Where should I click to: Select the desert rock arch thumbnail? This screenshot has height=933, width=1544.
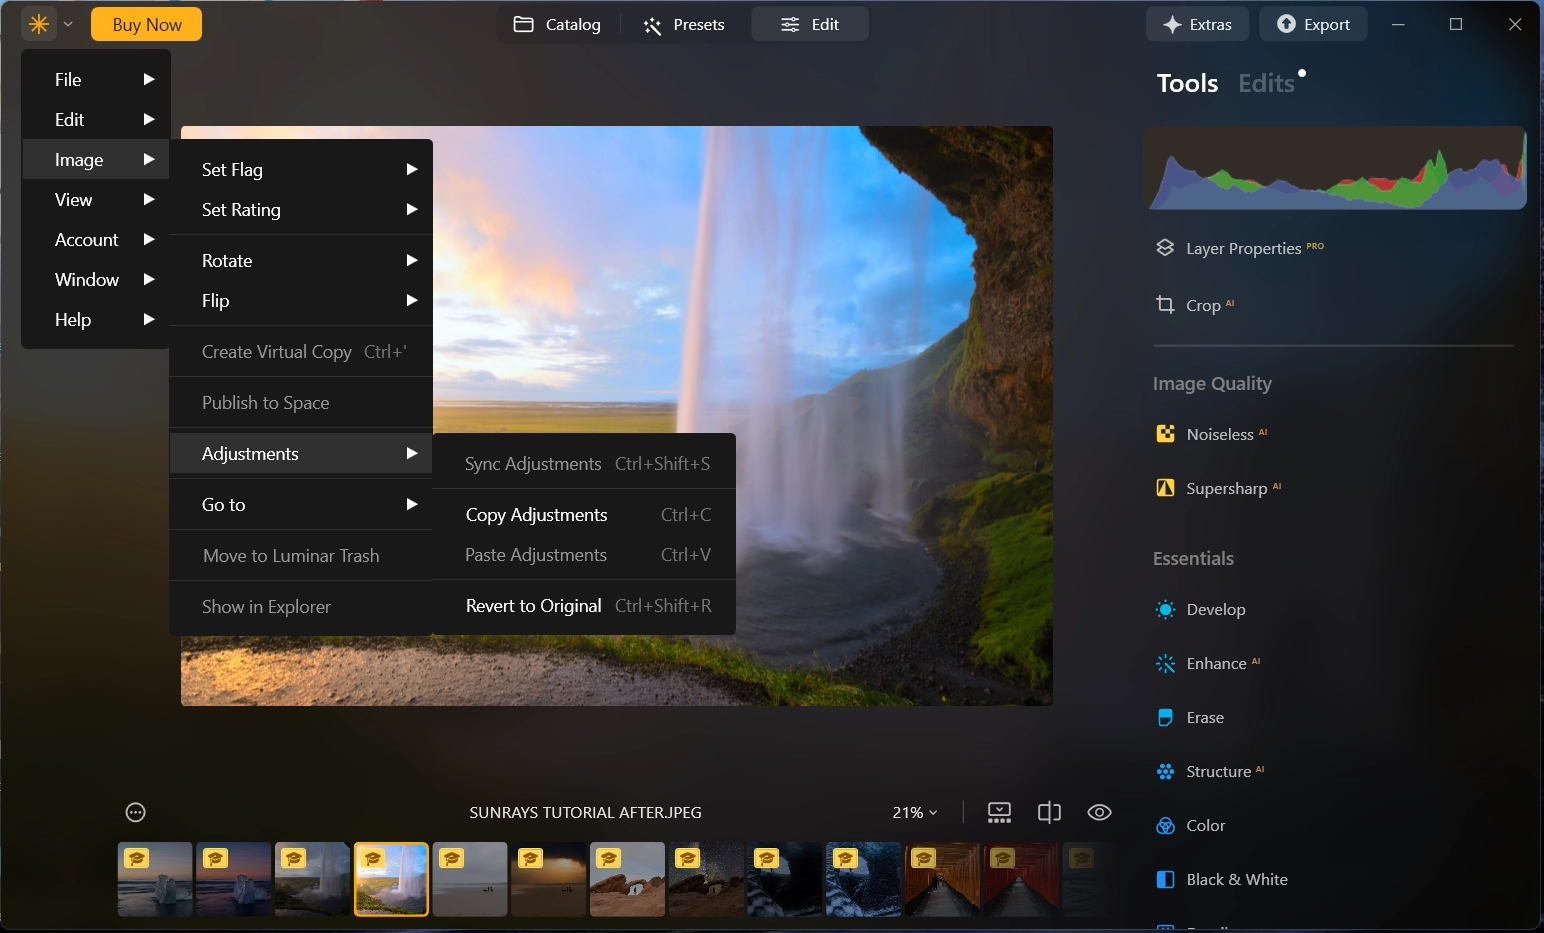(628, 879)
